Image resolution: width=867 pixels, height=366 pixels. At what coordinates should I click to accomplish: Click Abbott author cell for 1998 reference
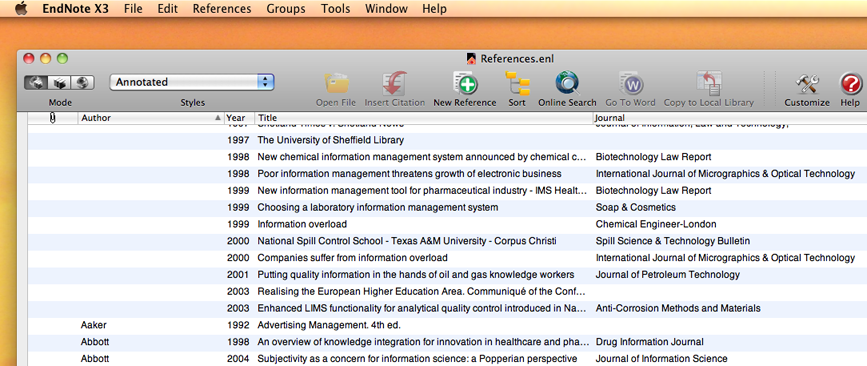95,342
